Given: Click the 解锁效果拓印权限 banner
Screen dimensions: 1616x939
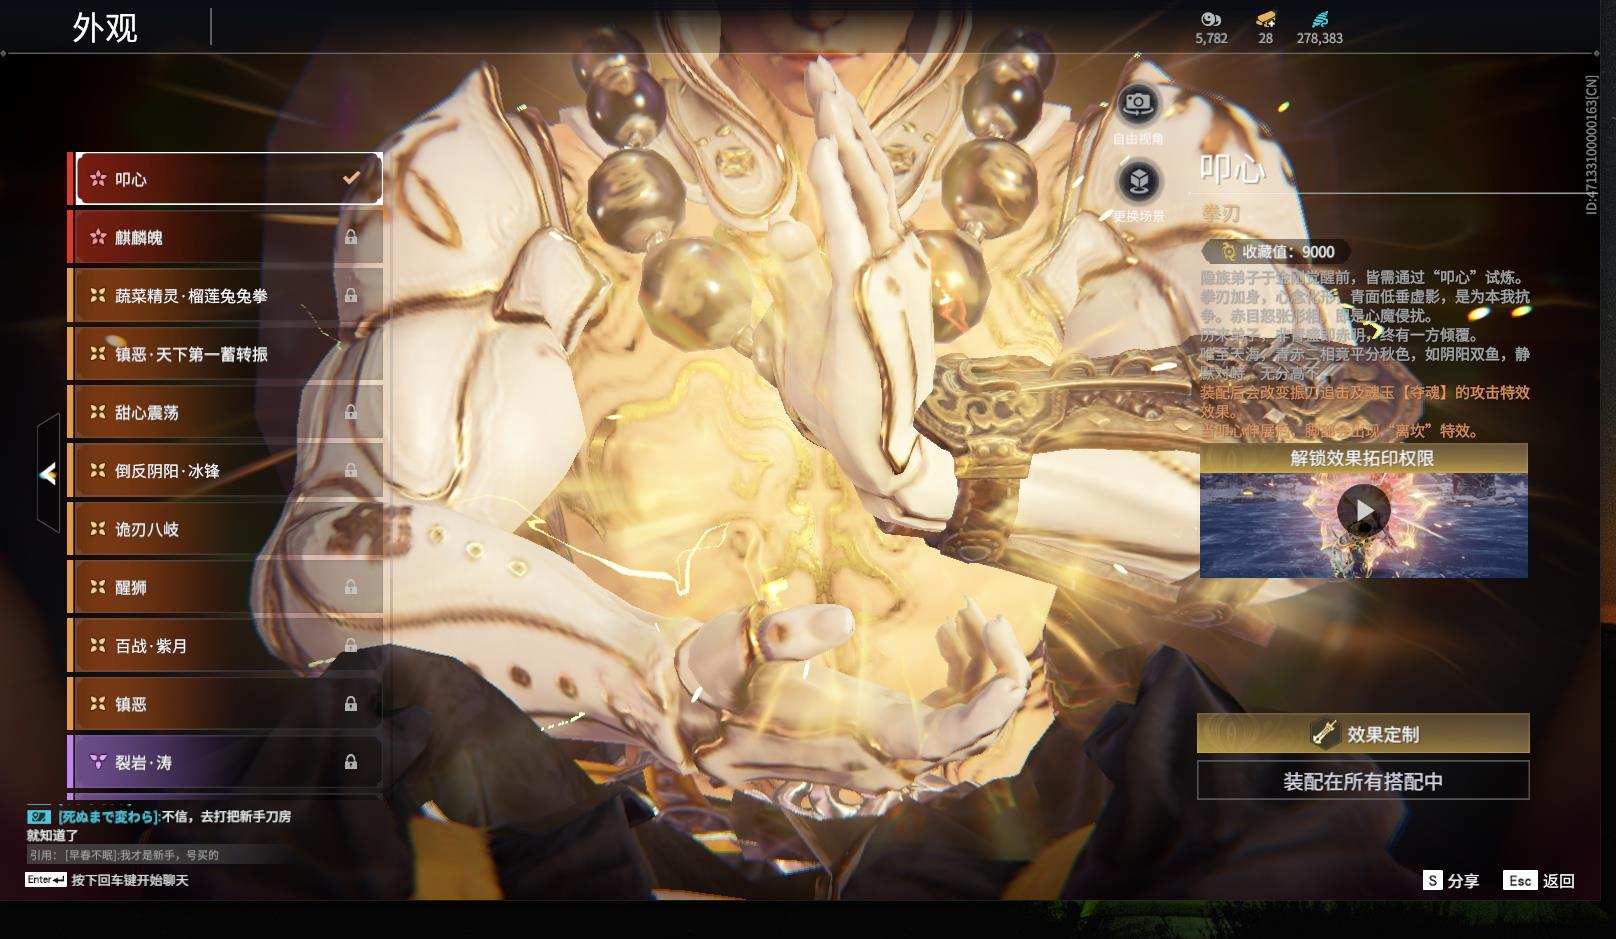Looking at the screenshot, I should [x=1363, y=458].
